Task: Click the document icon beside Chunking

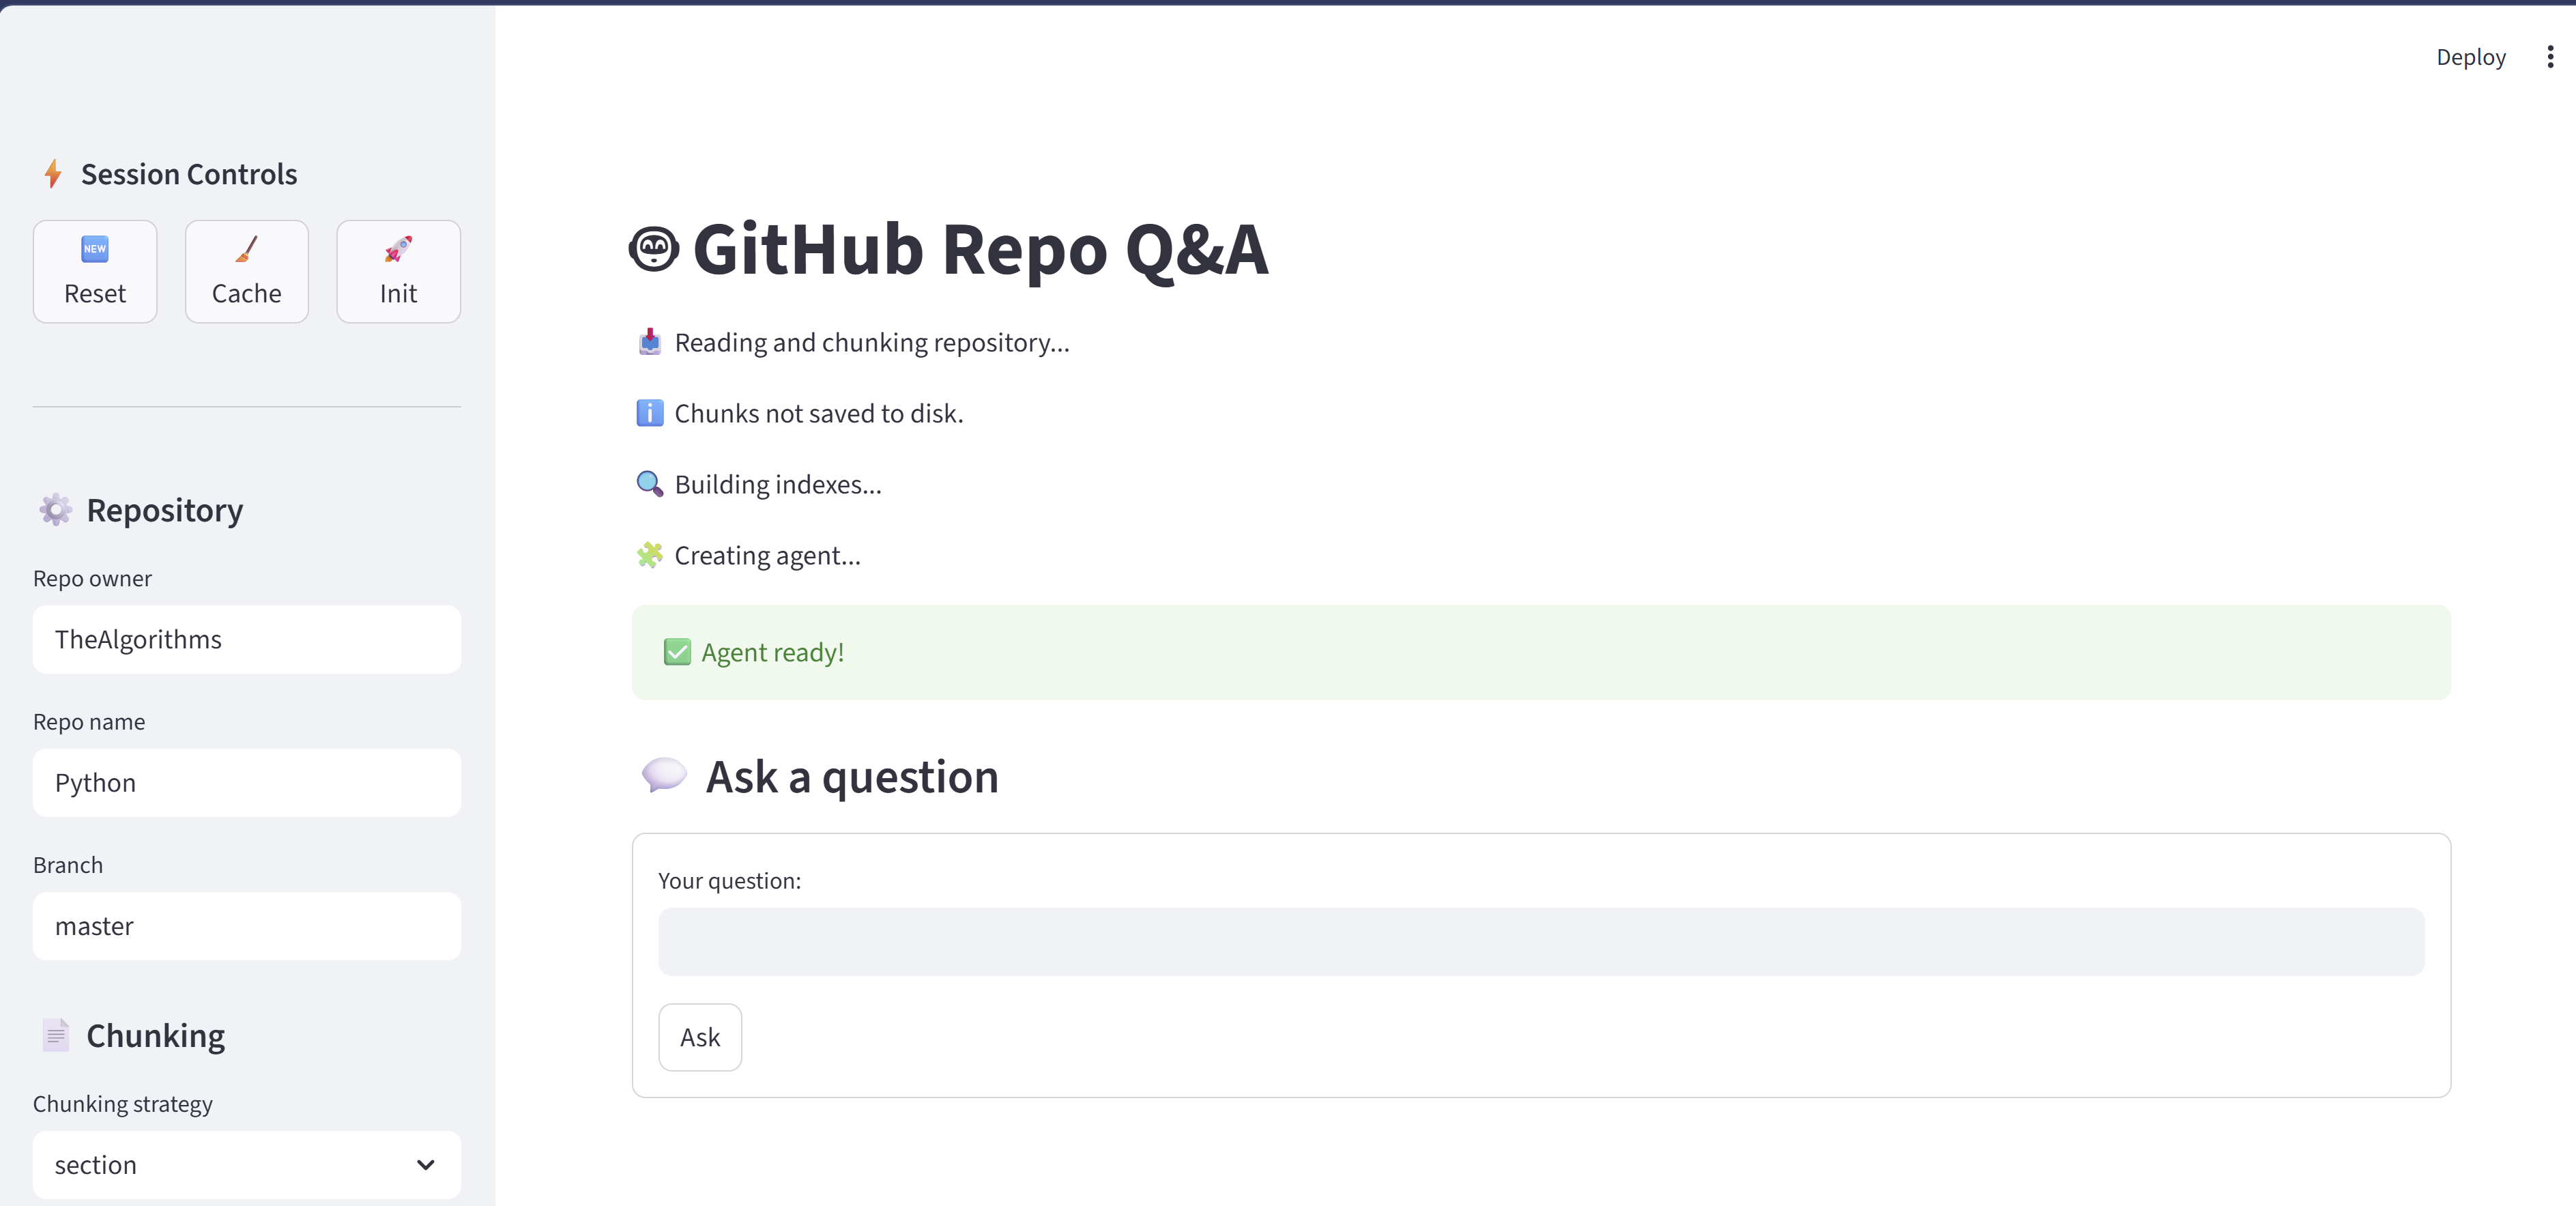Action: pos(55,1035)
